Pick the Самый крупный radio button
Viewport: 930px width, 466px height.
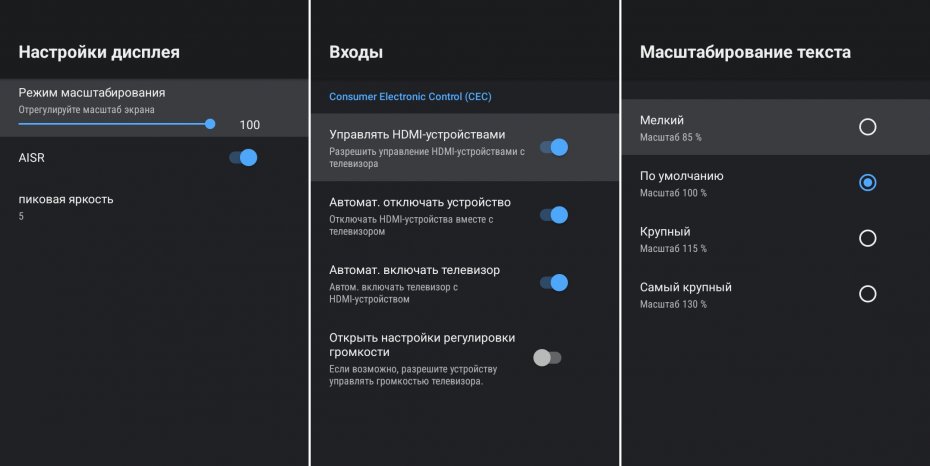[x=867, y=293]
